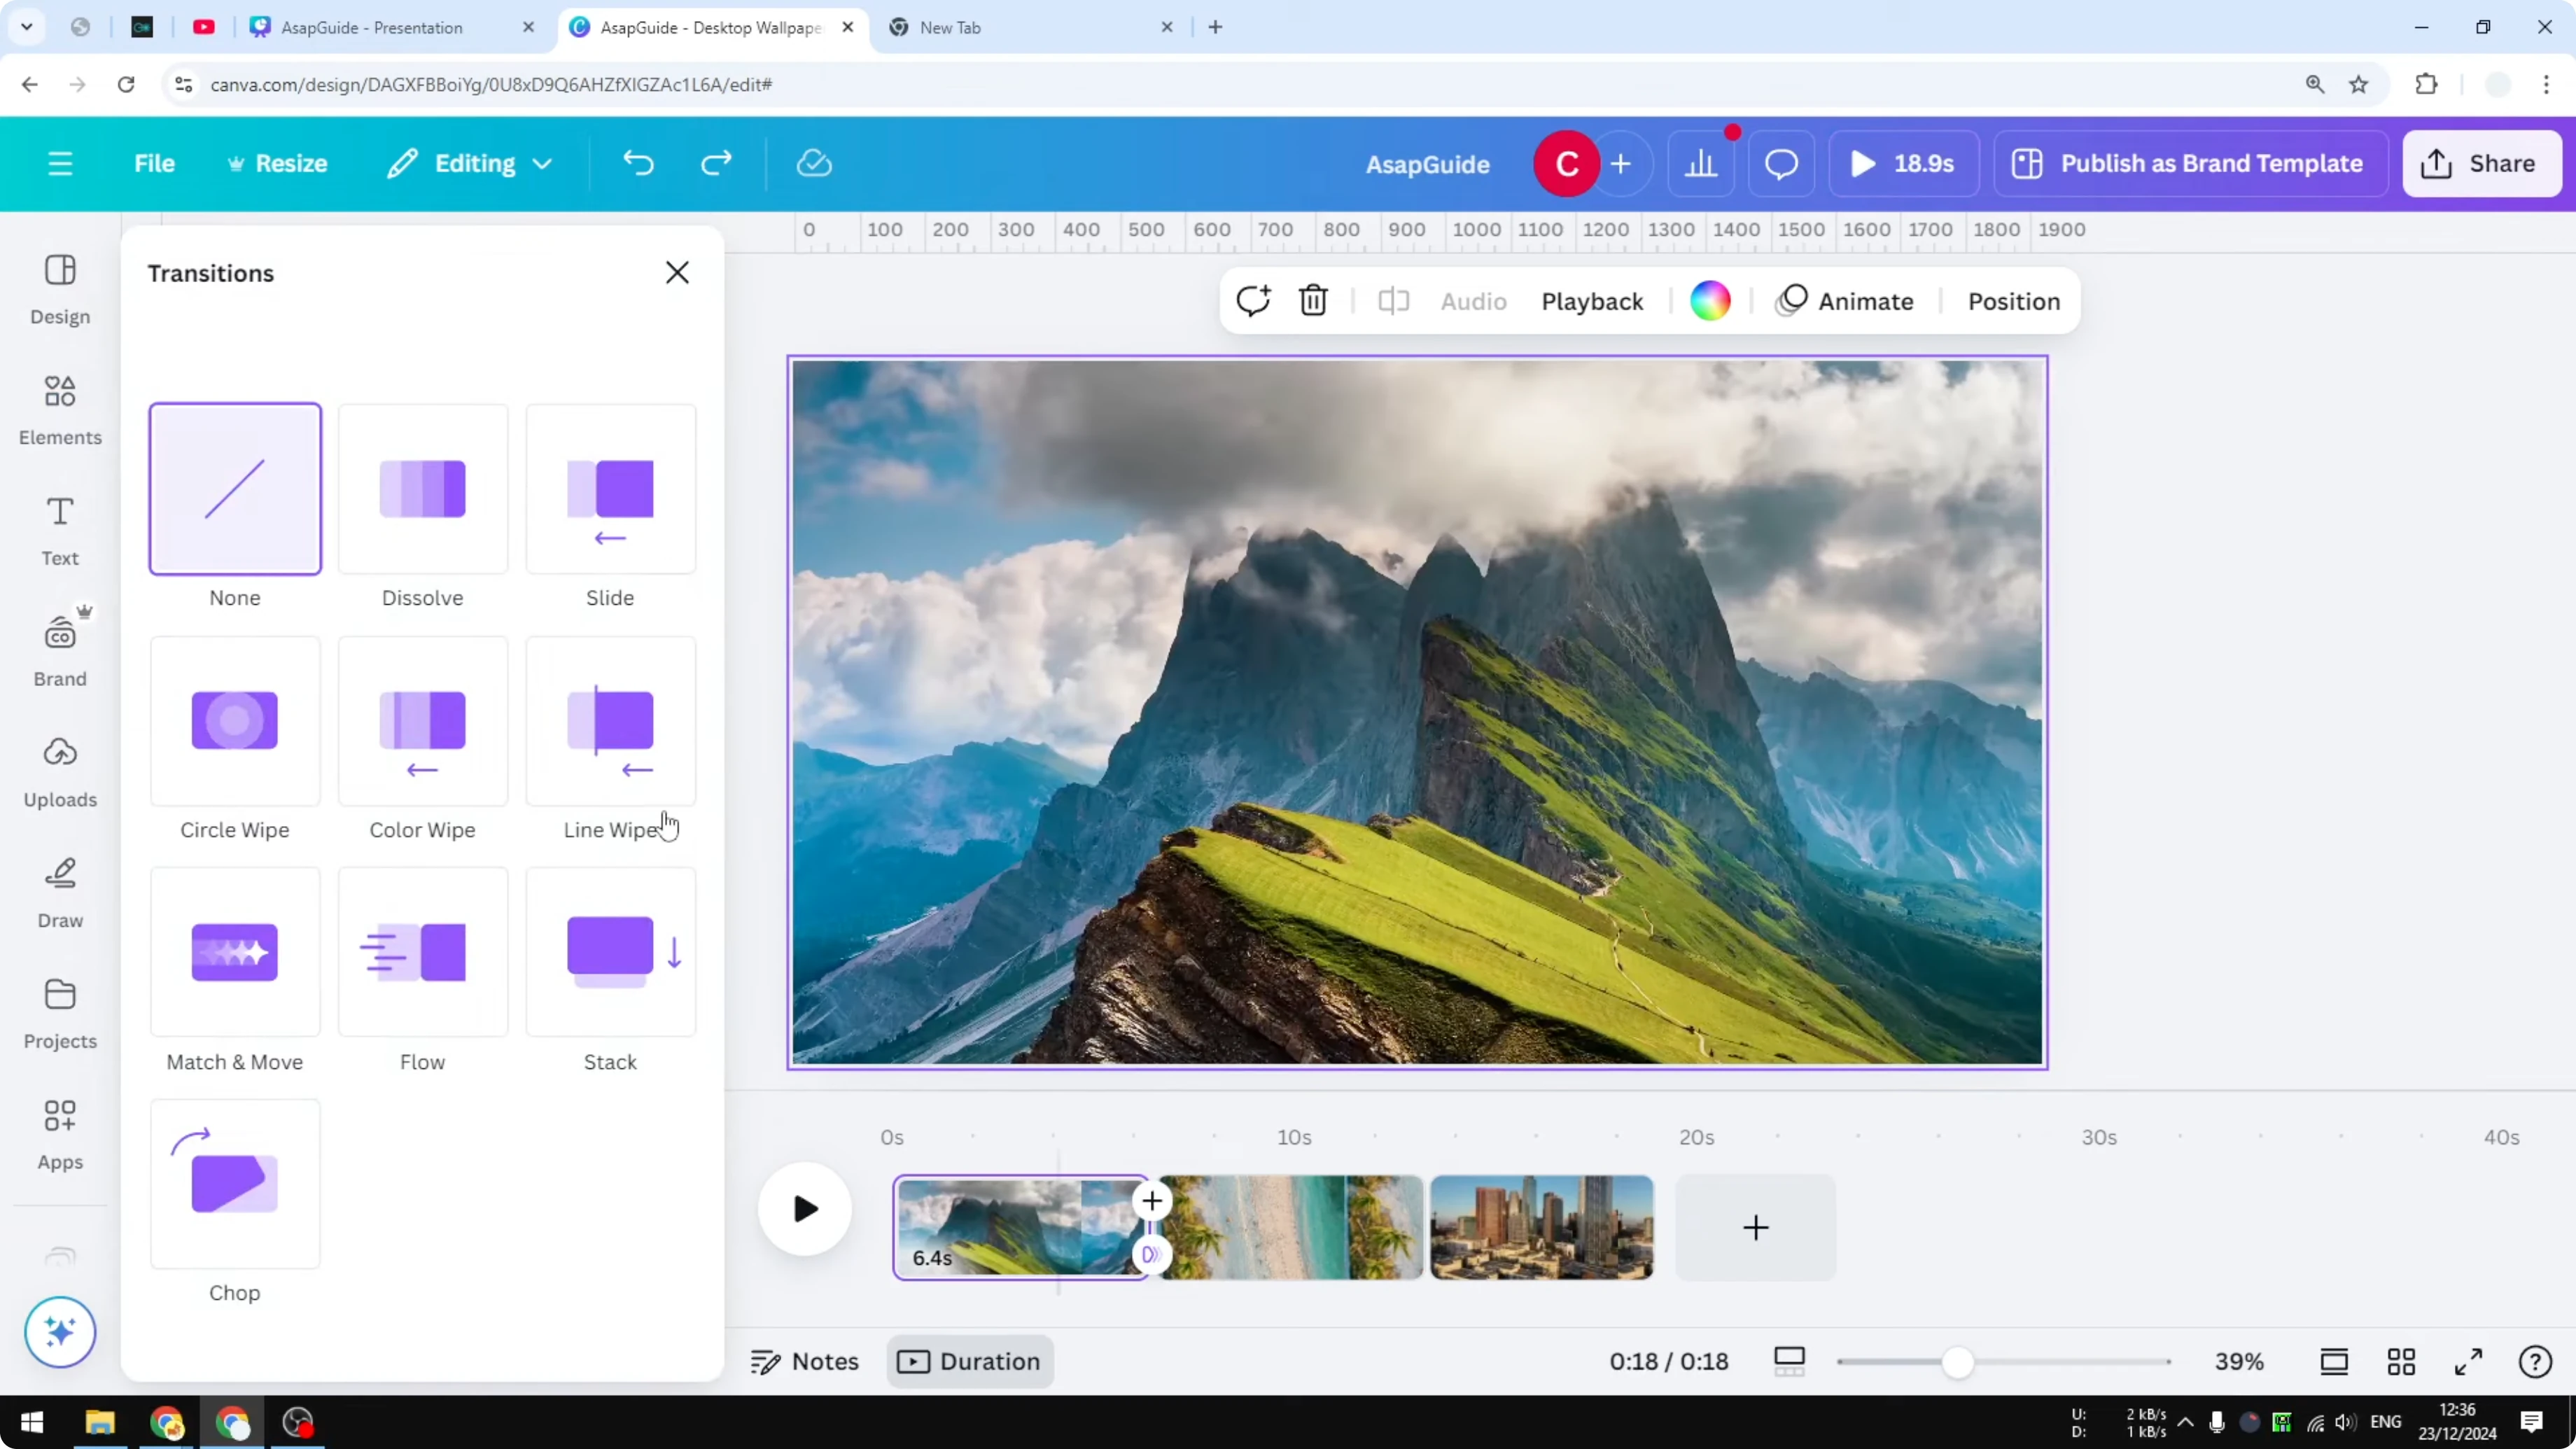Screen dimensions: 2576x1449
Task: Expand the Resize menu
Action: [277, 163]
